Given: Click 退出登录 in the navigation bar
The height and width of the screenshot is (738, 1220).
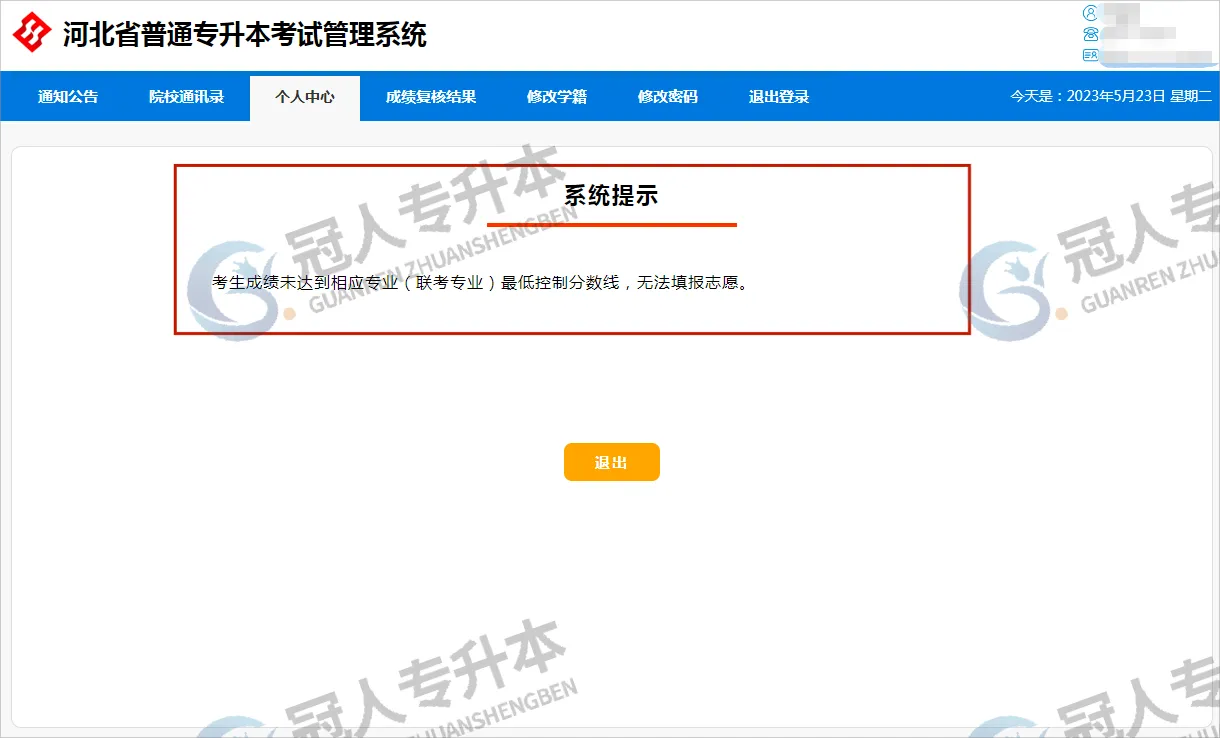Looking at the screenshot, I should point(779,97).
